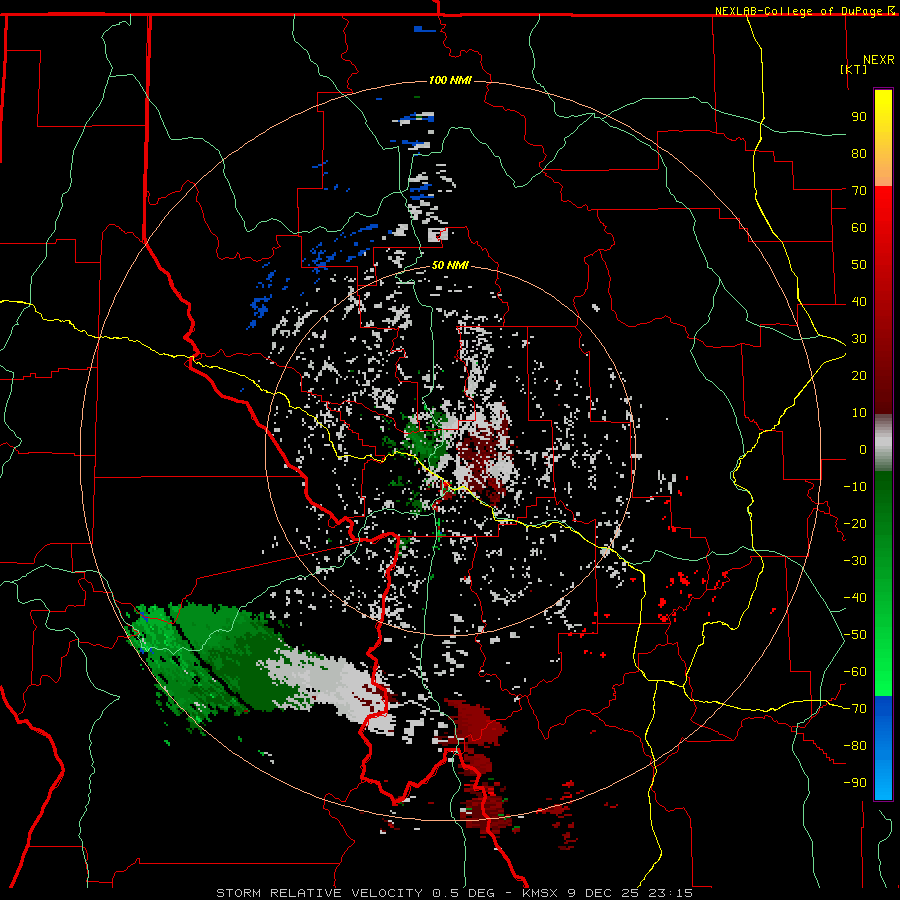The height and width of the screenshot is (900, 900).
Task: Click the -90 legend value
Action: pos(855,783)
